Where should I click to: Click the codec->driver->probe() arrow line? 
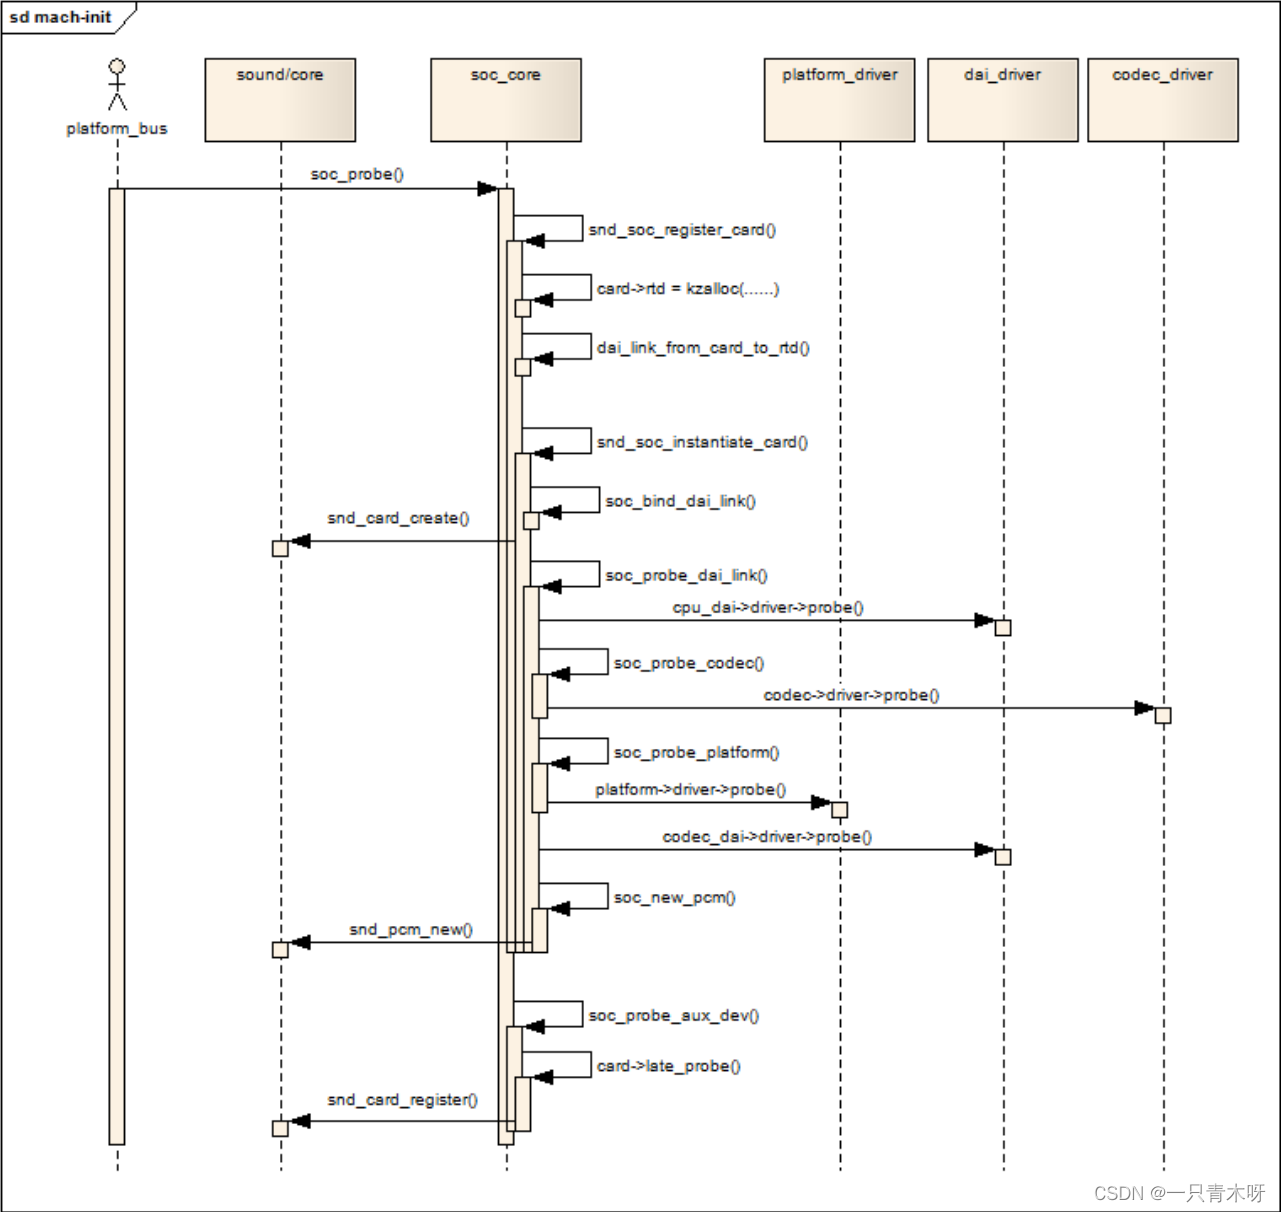[850, 707]
